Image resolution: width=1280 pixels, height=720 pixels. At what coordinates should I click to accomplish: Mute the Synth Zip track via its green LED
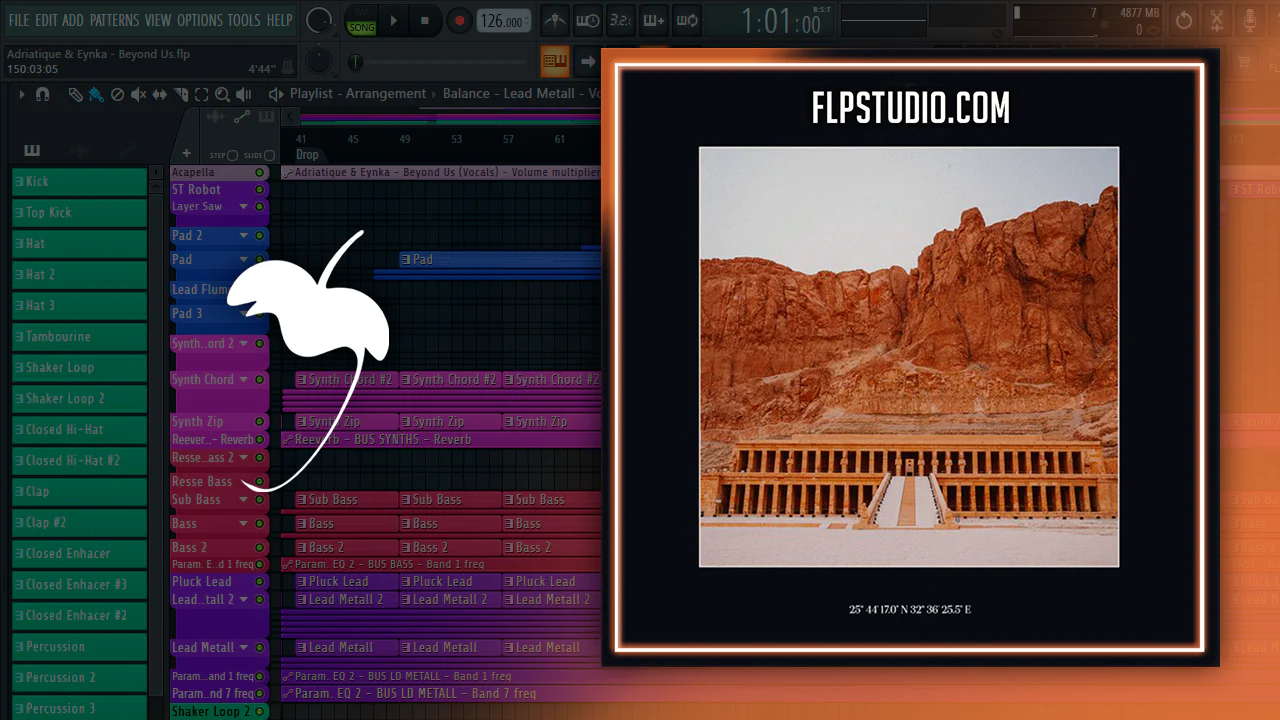pos(260,422)
